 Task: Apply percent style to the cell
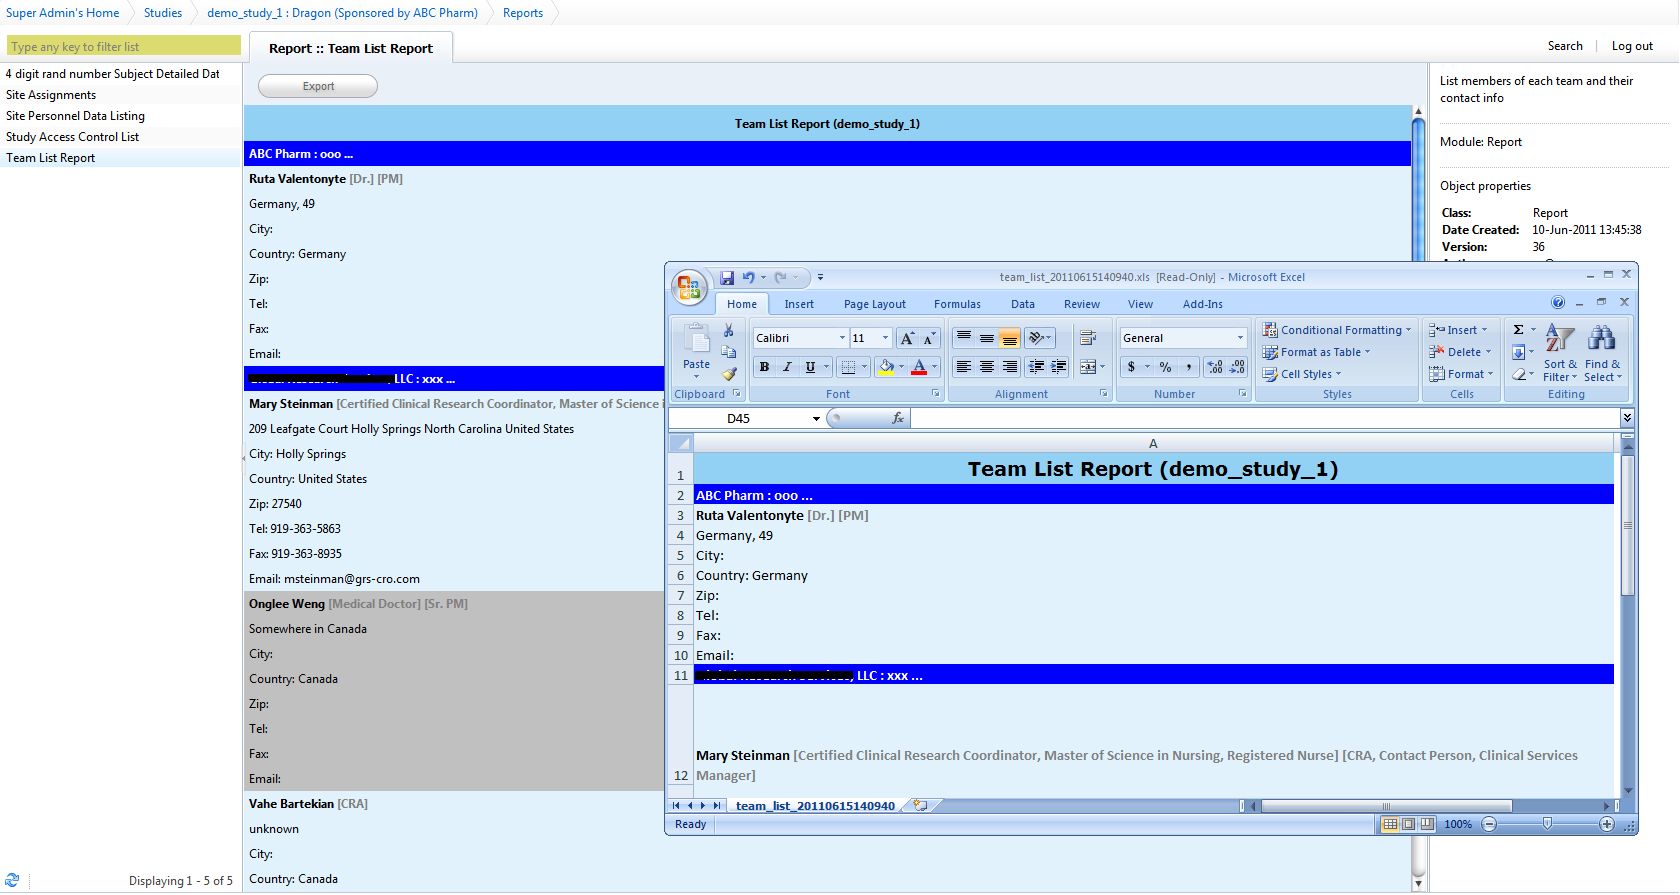tap(1165, 367)
